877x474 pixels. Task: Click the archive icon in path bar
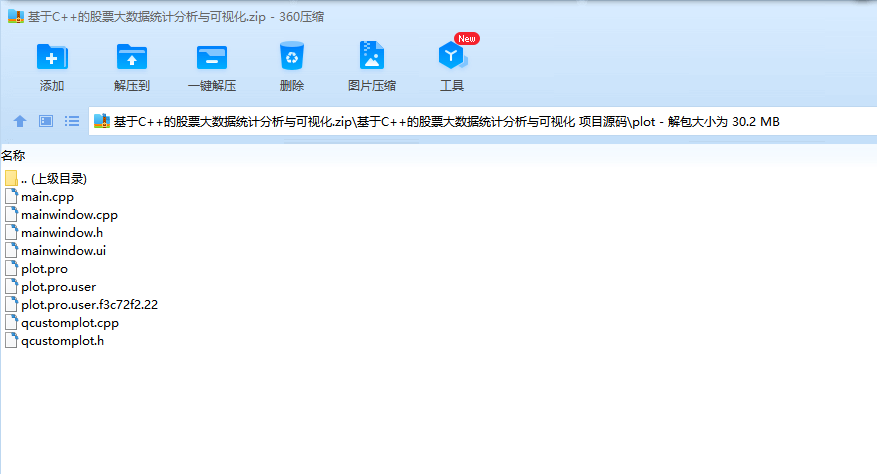click(x=102, y=121)
